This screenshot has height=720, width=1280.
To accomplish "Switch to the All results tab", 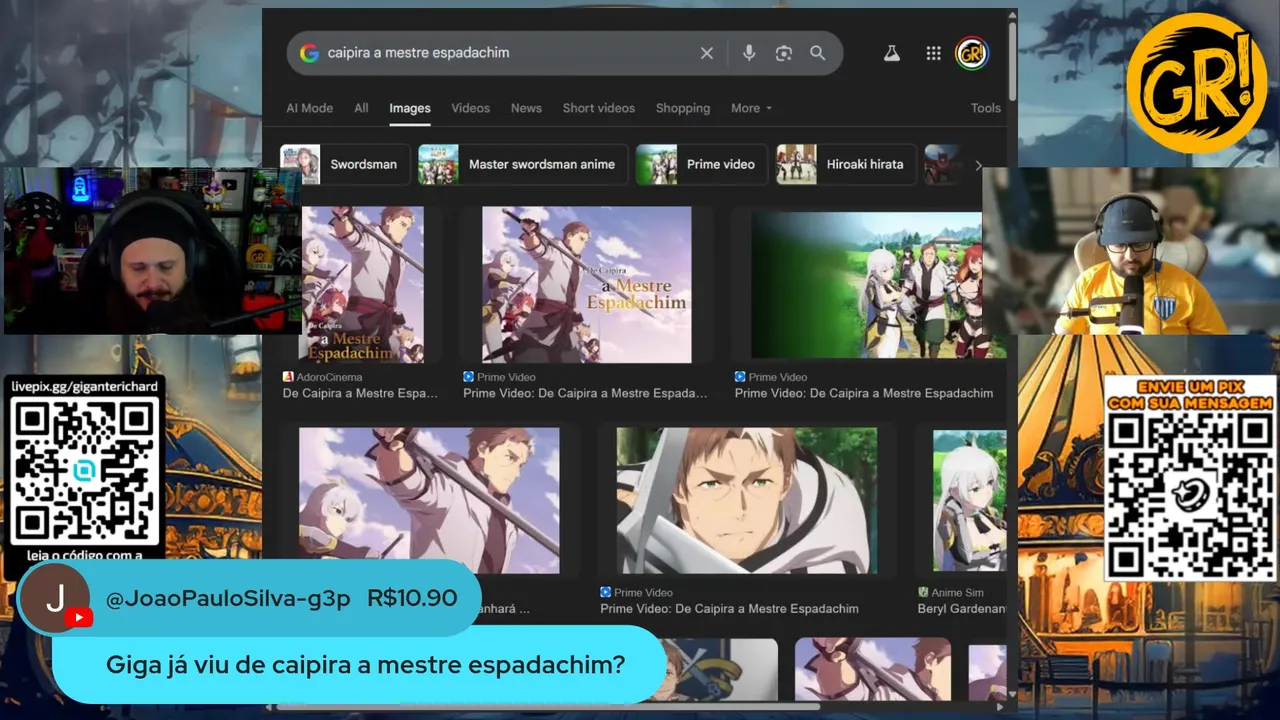I will click(361, 108).
